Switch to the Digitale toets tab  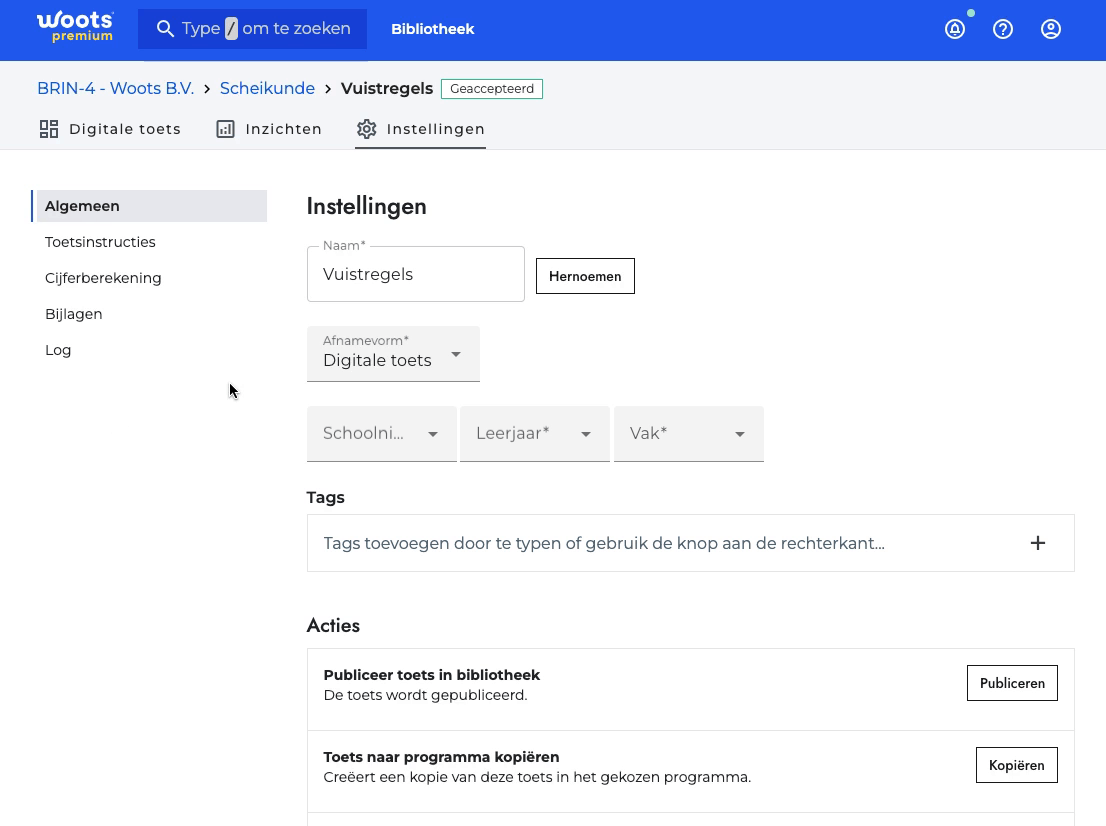110,129
